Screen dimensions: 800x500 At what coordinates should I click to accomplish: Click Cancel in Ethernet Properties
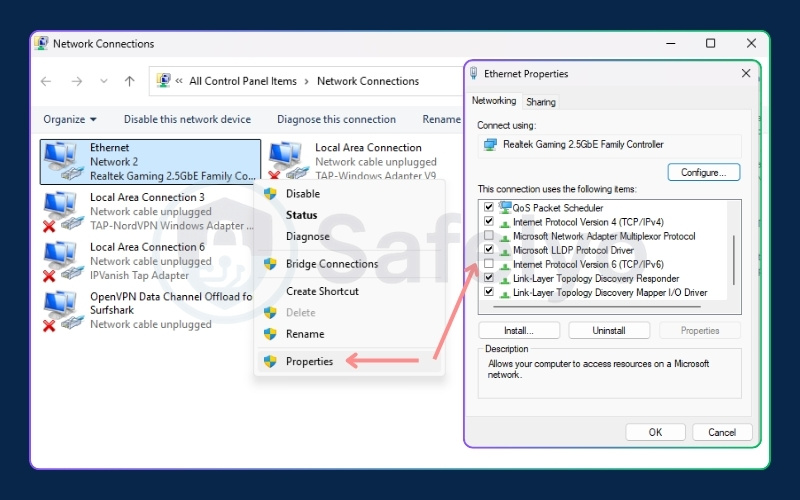(722, 432)
